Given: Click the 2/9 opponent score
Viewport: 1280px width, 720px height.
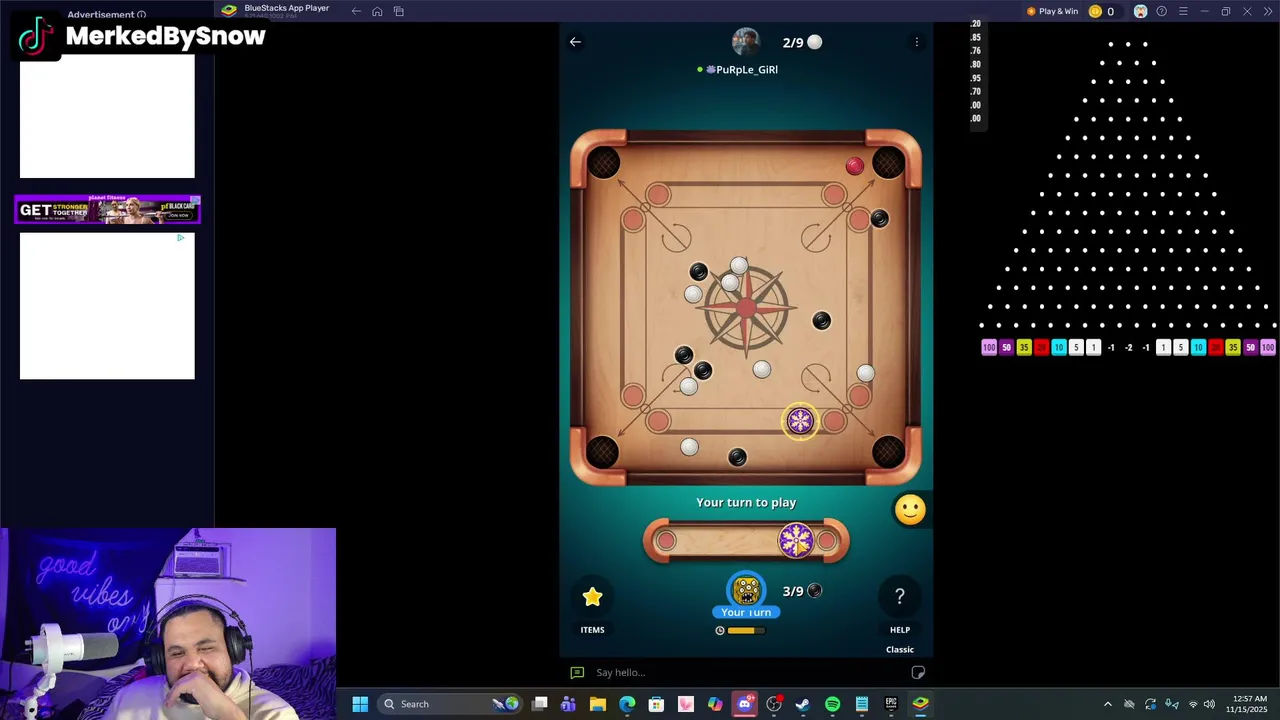Looking at the screenshot, I should [x=802, y=42].
